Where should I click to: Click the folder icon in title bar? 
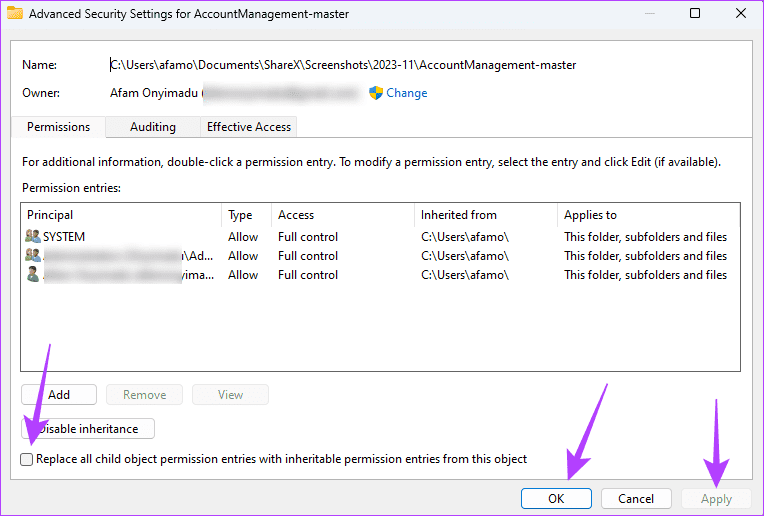point(15,13)
